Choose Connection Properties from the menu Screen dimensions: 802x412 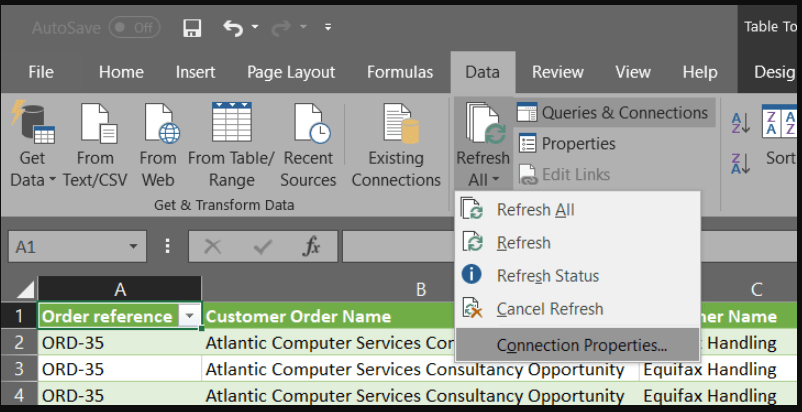tap(581, 345)
